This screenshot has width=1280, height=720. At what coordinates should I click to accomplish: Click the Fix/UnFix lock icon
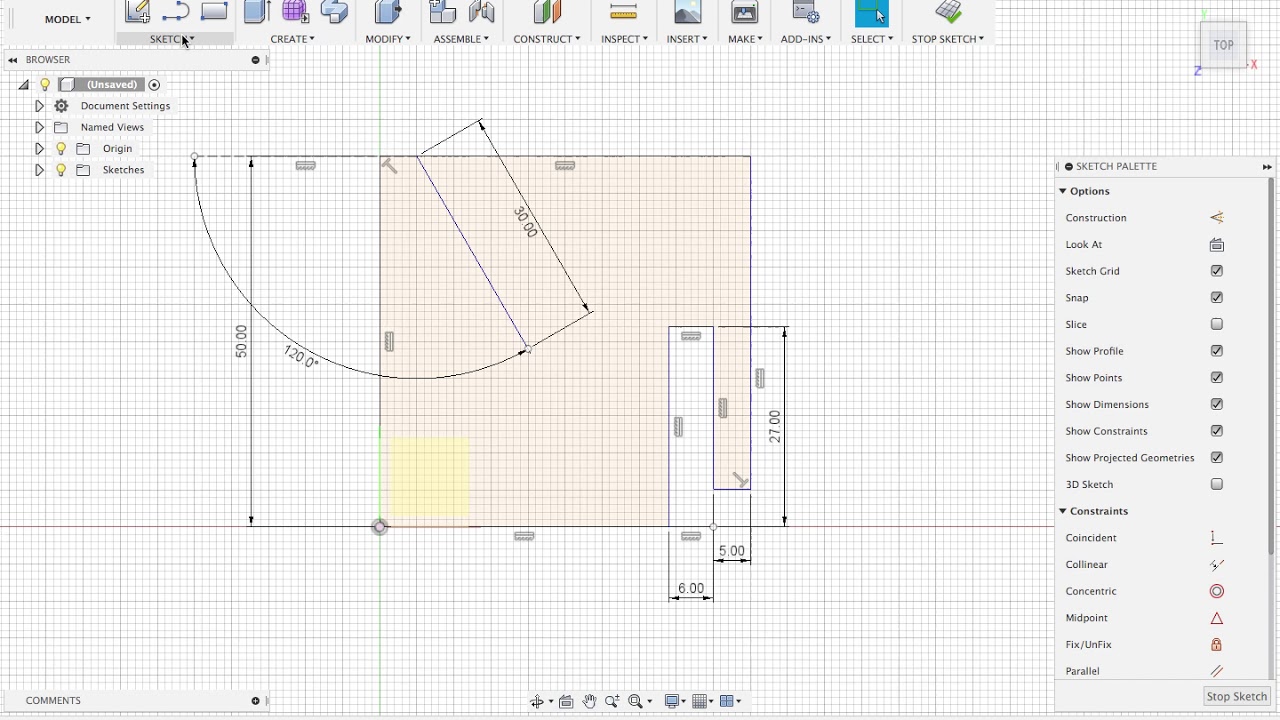tap(1217, 645)
